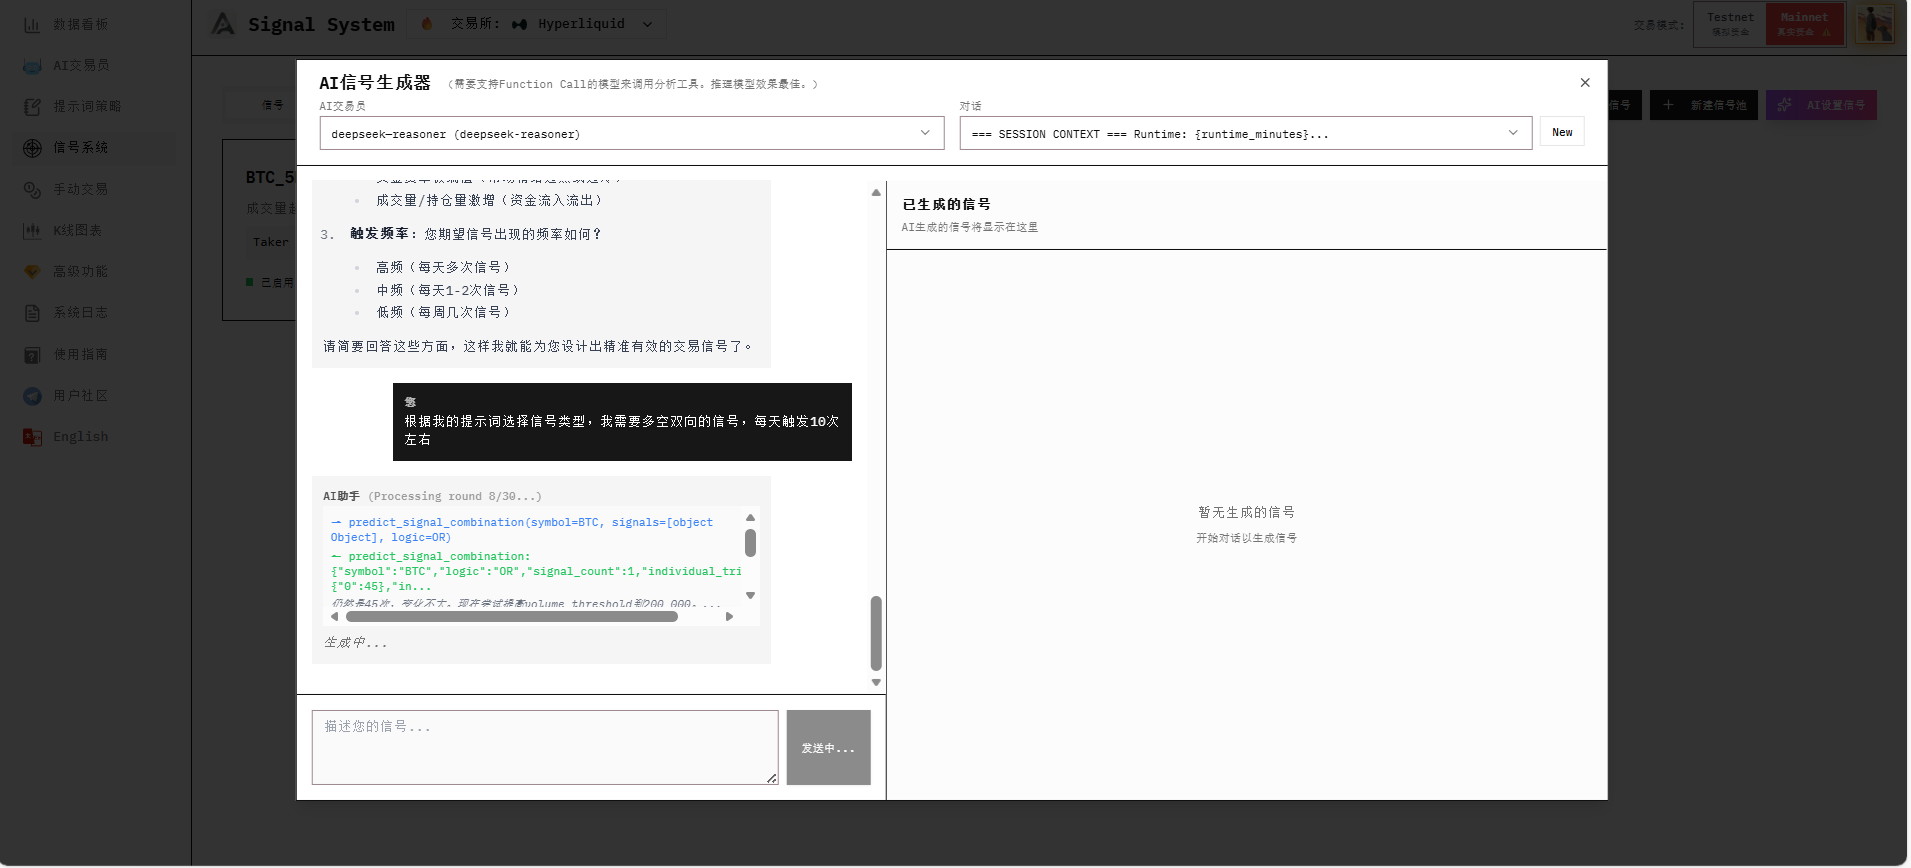Open AI交易员 from the sidebar icon
The height and width of the screenshot is (868, 1911).
point(32,66)
